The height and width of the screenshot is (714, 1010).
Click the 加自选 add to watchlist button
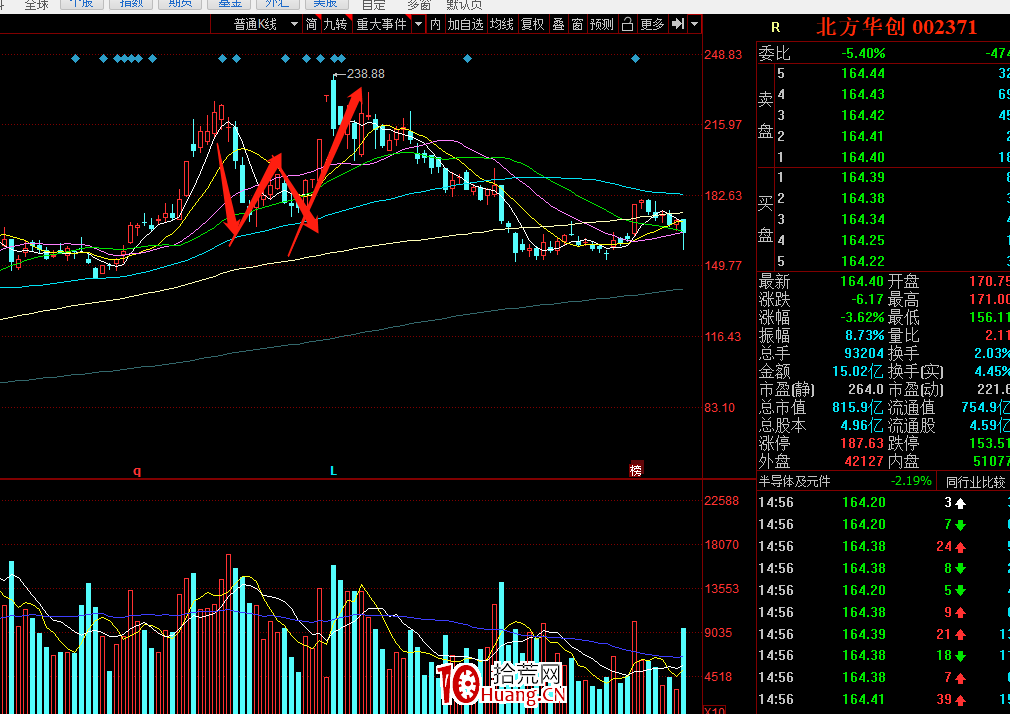(465, 24)
